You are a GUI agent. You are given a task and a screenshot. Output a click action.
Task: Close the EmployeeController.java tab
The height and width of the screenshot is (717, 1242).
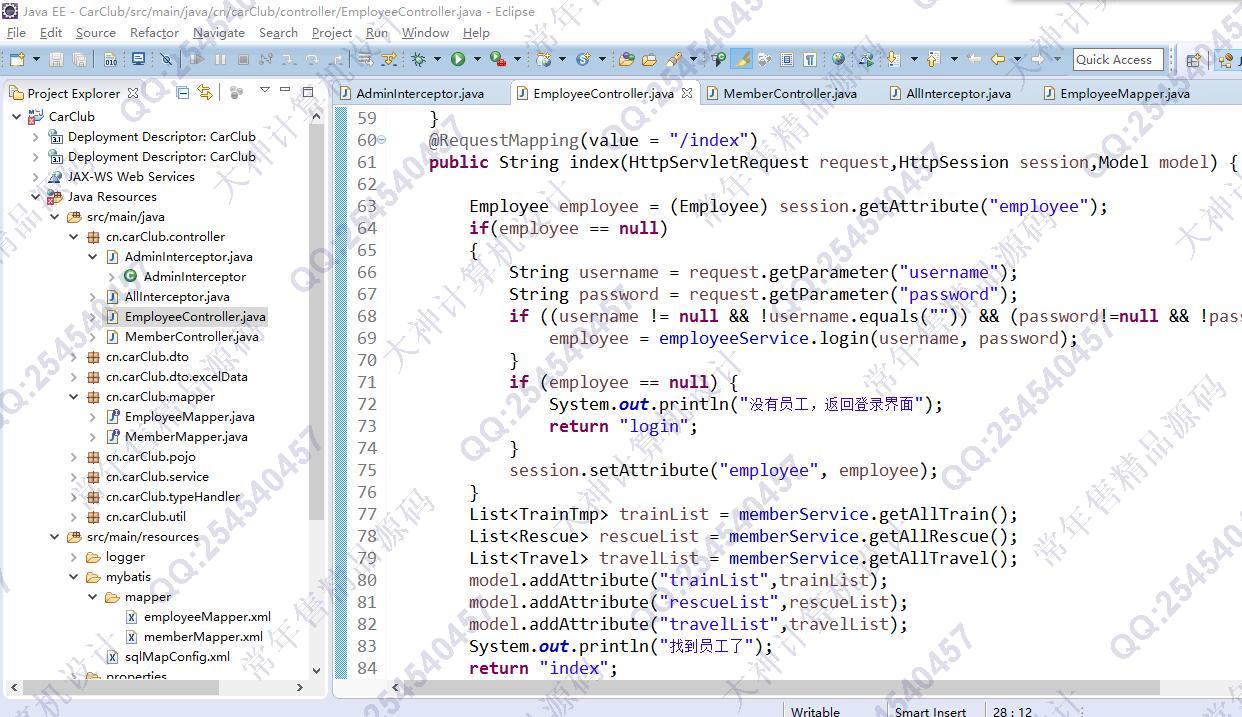pyautogui.click(x=687, y=93)
